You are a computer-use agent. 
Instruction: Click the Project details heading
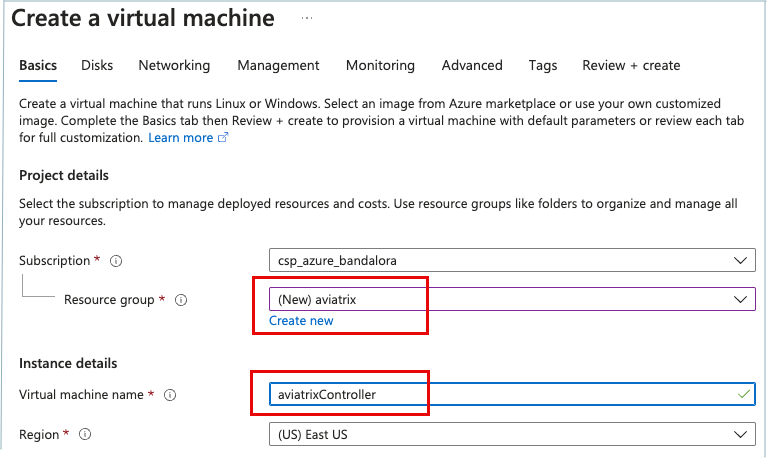(64, 175)
